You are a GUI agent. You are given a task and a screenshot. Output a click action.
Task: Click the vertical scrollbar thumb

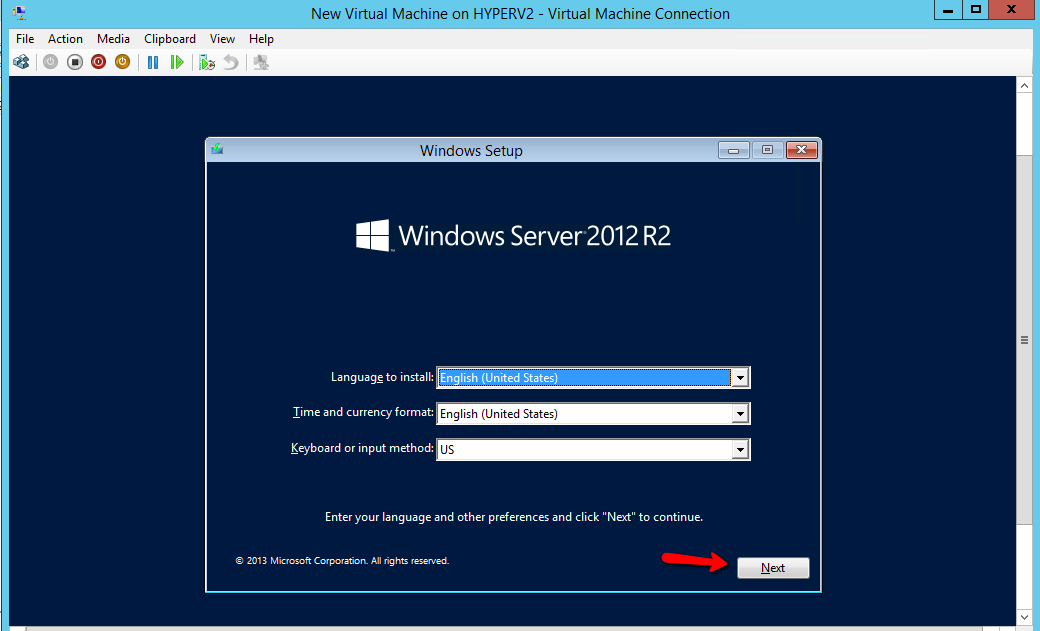1024,340
